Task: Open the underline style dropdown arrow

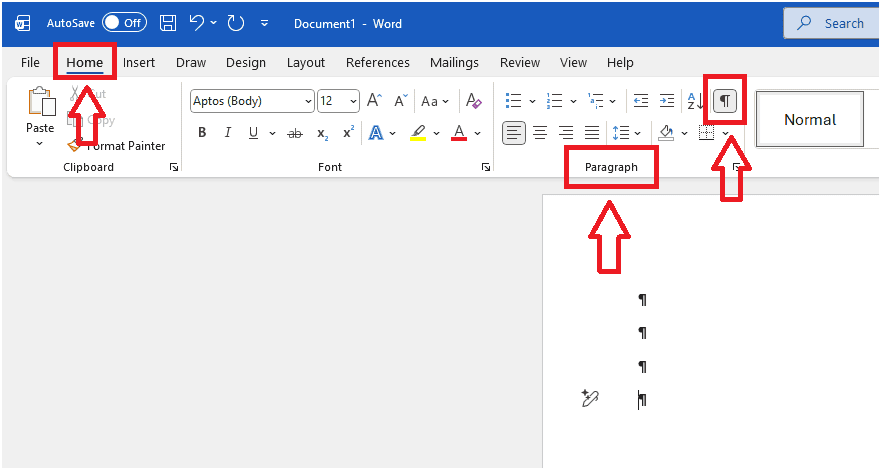Action: coord(273,133)
